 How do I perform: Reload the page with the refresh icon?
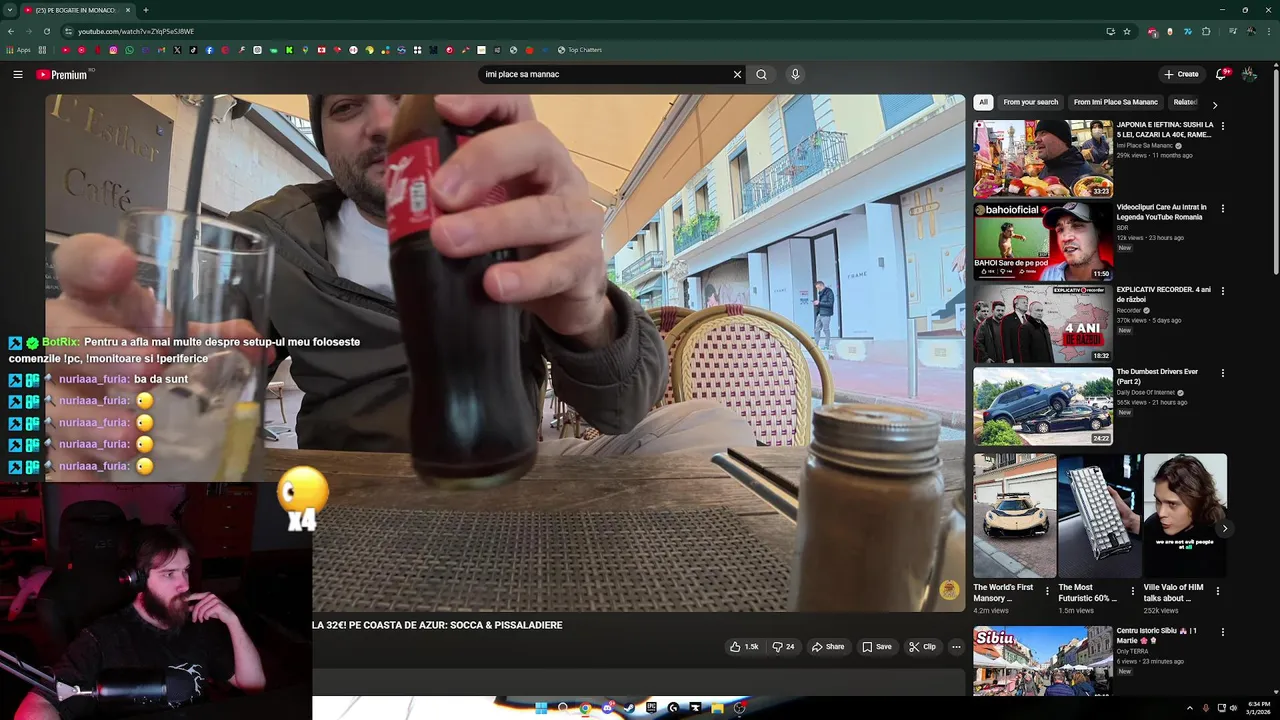click(x=47, y=31)
